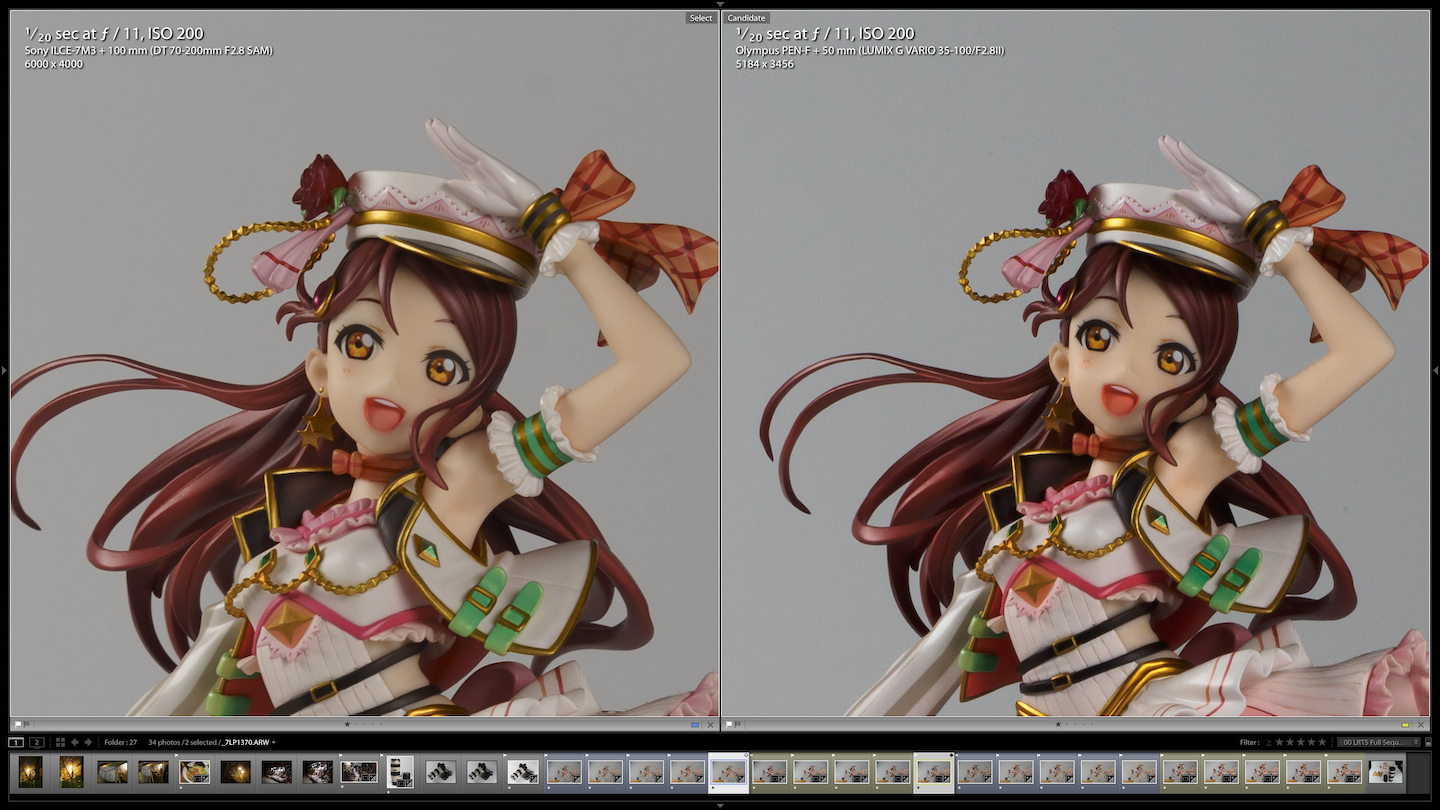Click the Olympus PEN-F info overlay text
The image size is (1440, 810).
point(870,50)
